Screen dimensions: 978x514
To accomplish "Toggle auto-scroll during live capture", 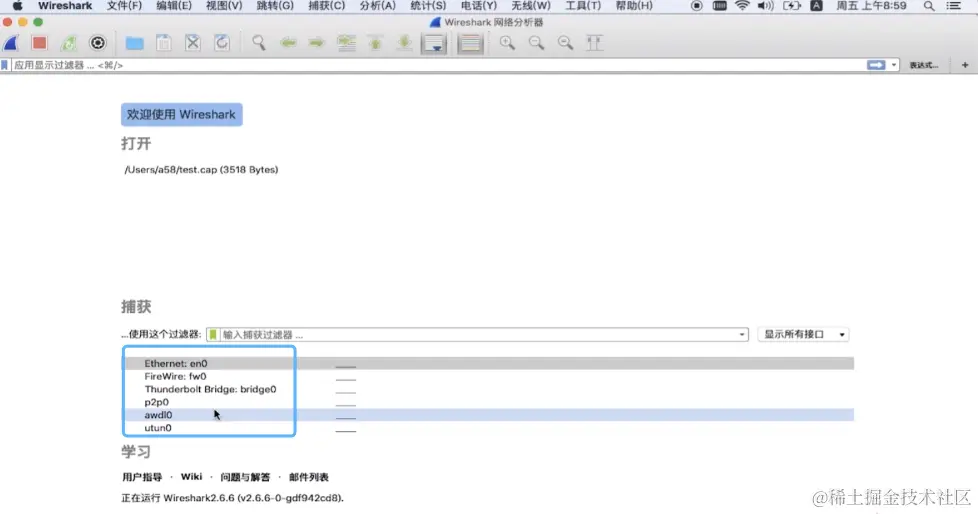I will pyautogui.click(x=433, y=44).
